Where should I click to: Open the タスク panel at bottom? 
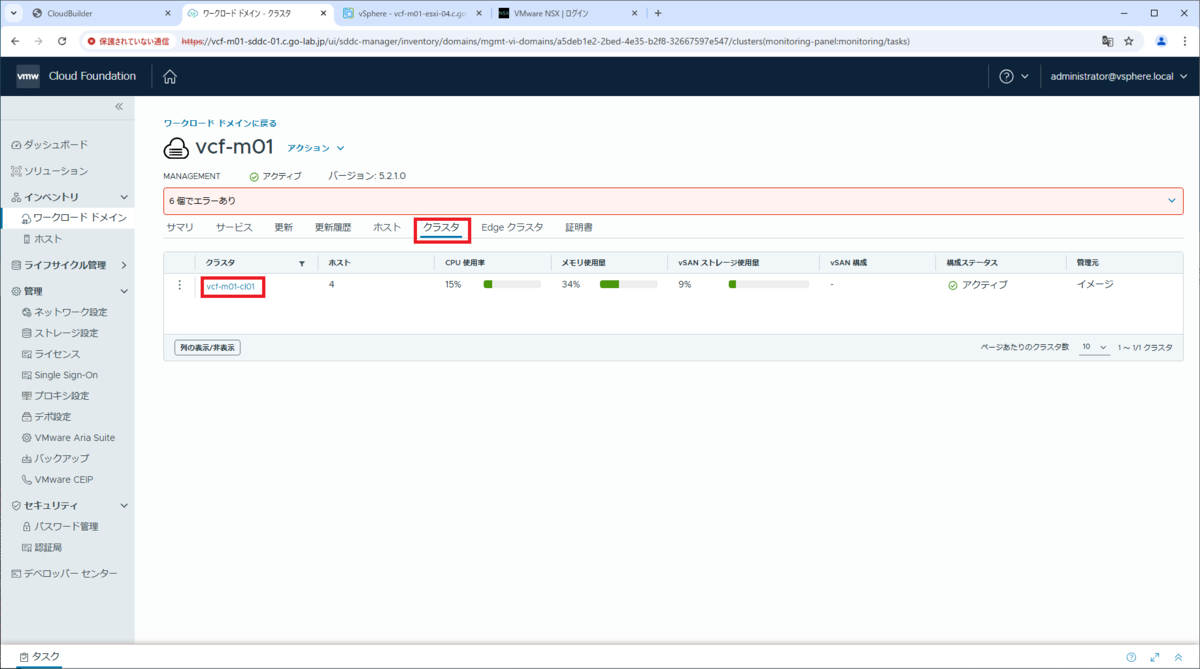click(x=40, y=657)
